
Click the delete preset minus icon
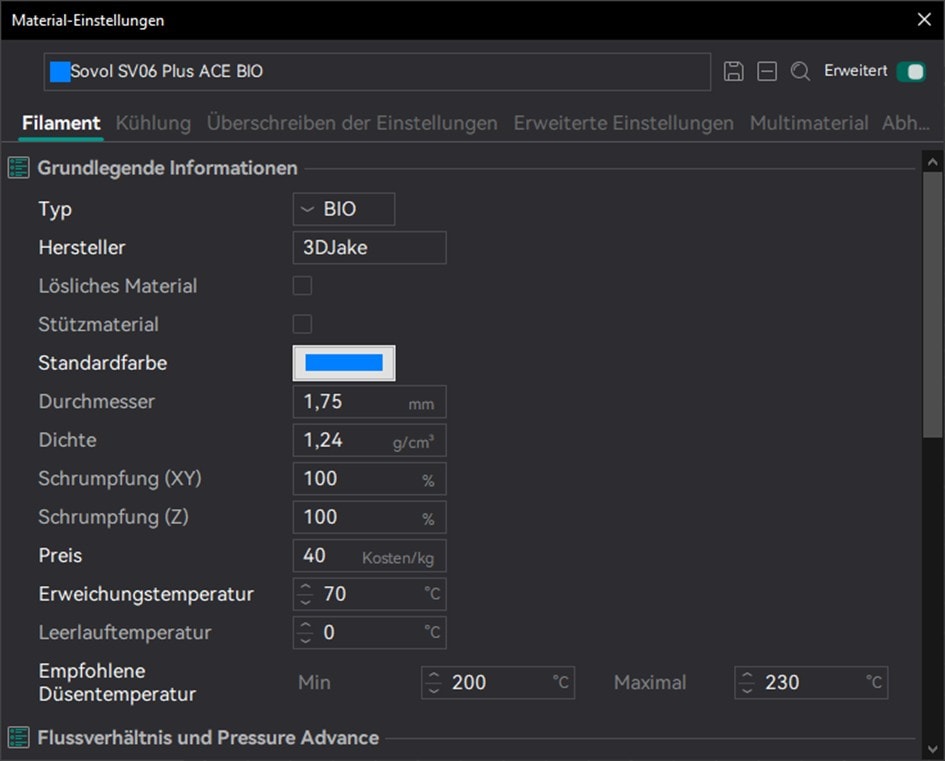point(767,71)
